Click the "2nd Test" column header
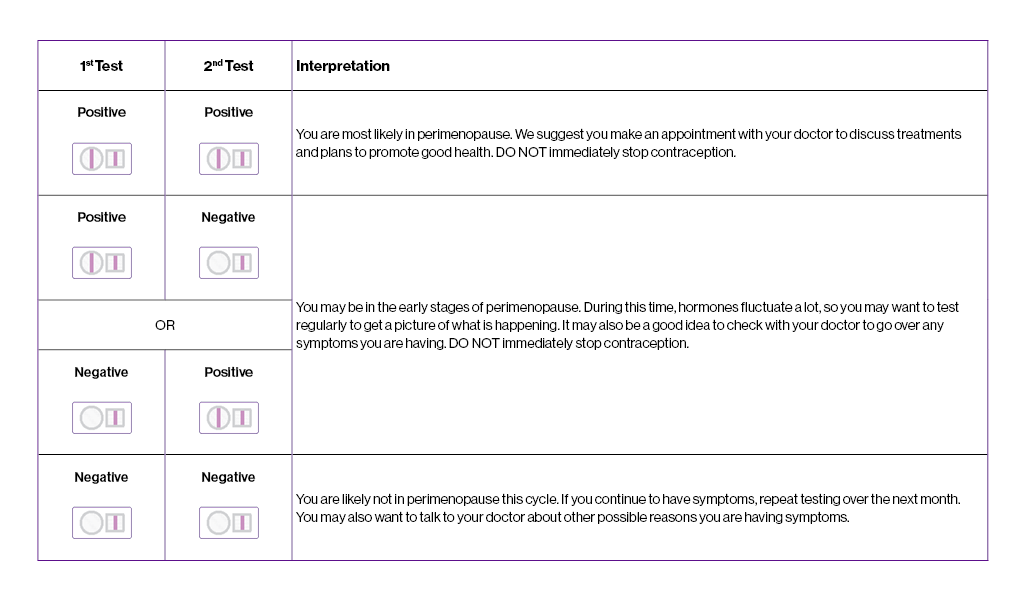Screen dimensions: 1024x600 (x=229, y=66)
